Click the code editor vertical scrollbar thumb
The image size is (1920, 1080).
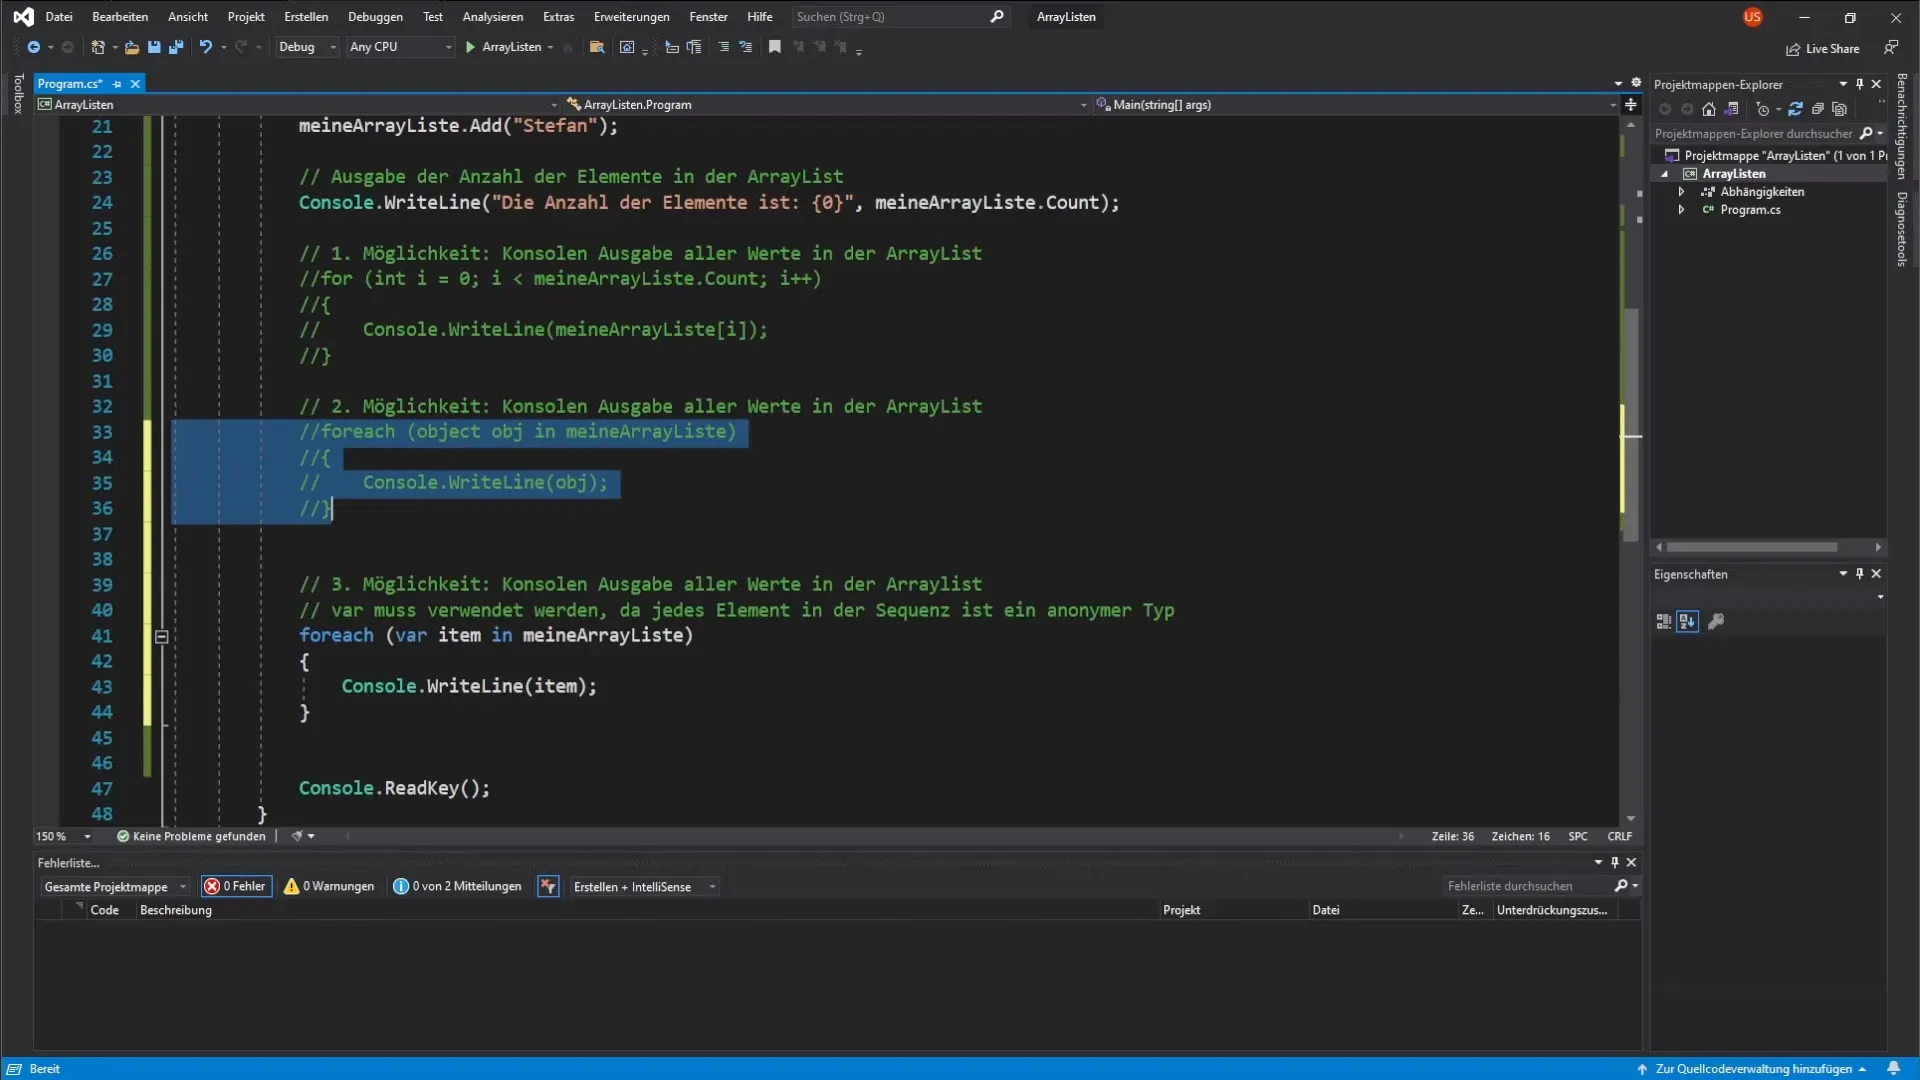(x=1631, y=425)
